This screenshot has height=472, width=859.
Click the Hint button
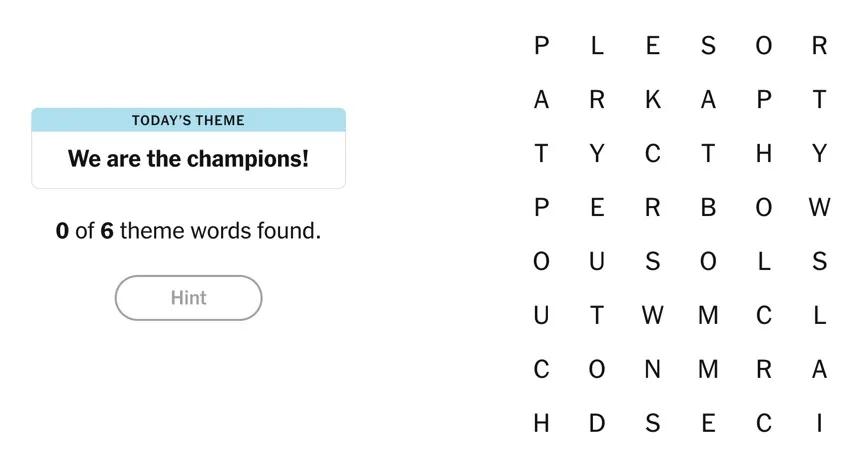(x=188, y=298)
